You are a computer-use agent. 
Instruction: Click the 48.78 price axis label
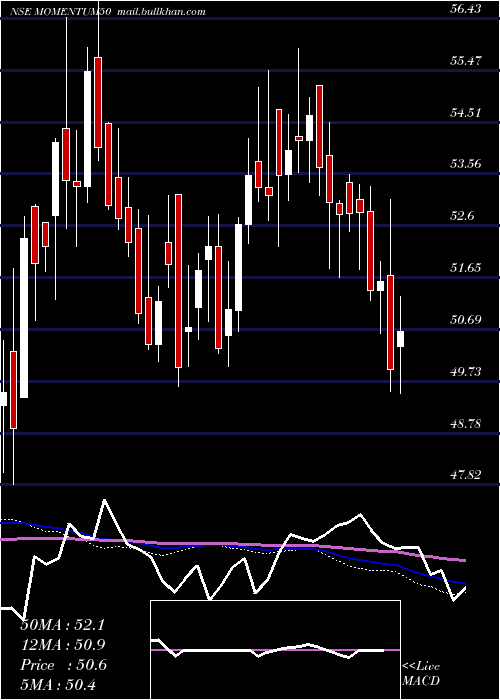[466, 423]
